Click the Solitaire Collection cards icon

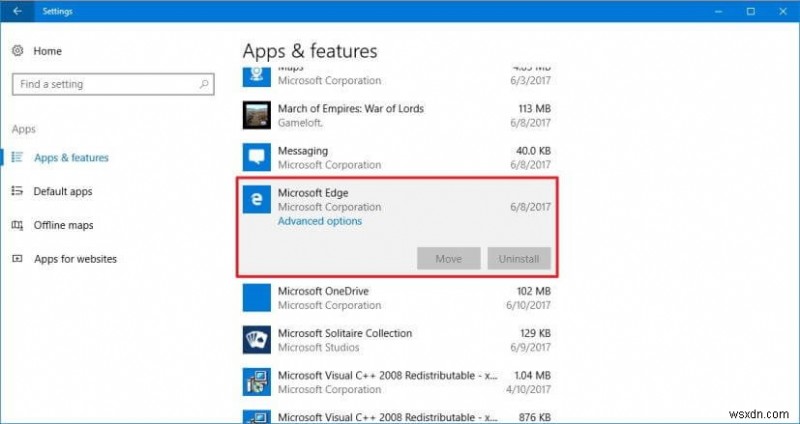257,340
